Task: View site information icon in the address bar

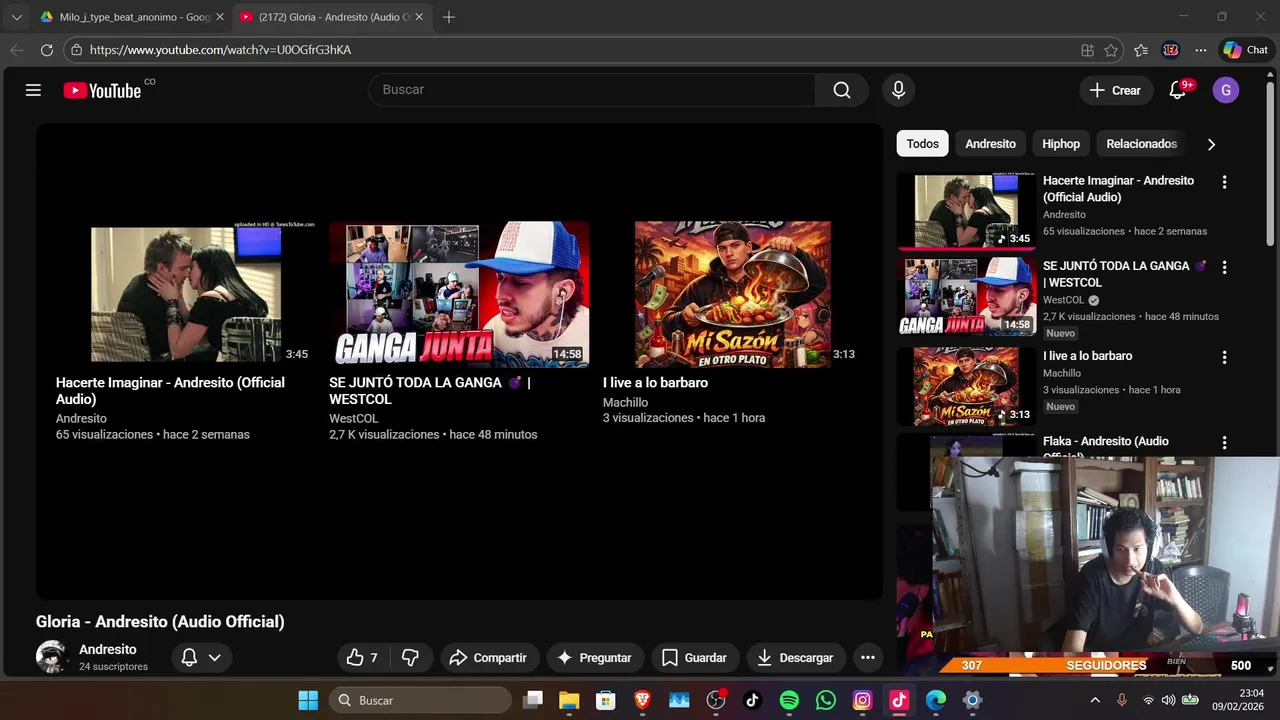Action: coord(76,50)
